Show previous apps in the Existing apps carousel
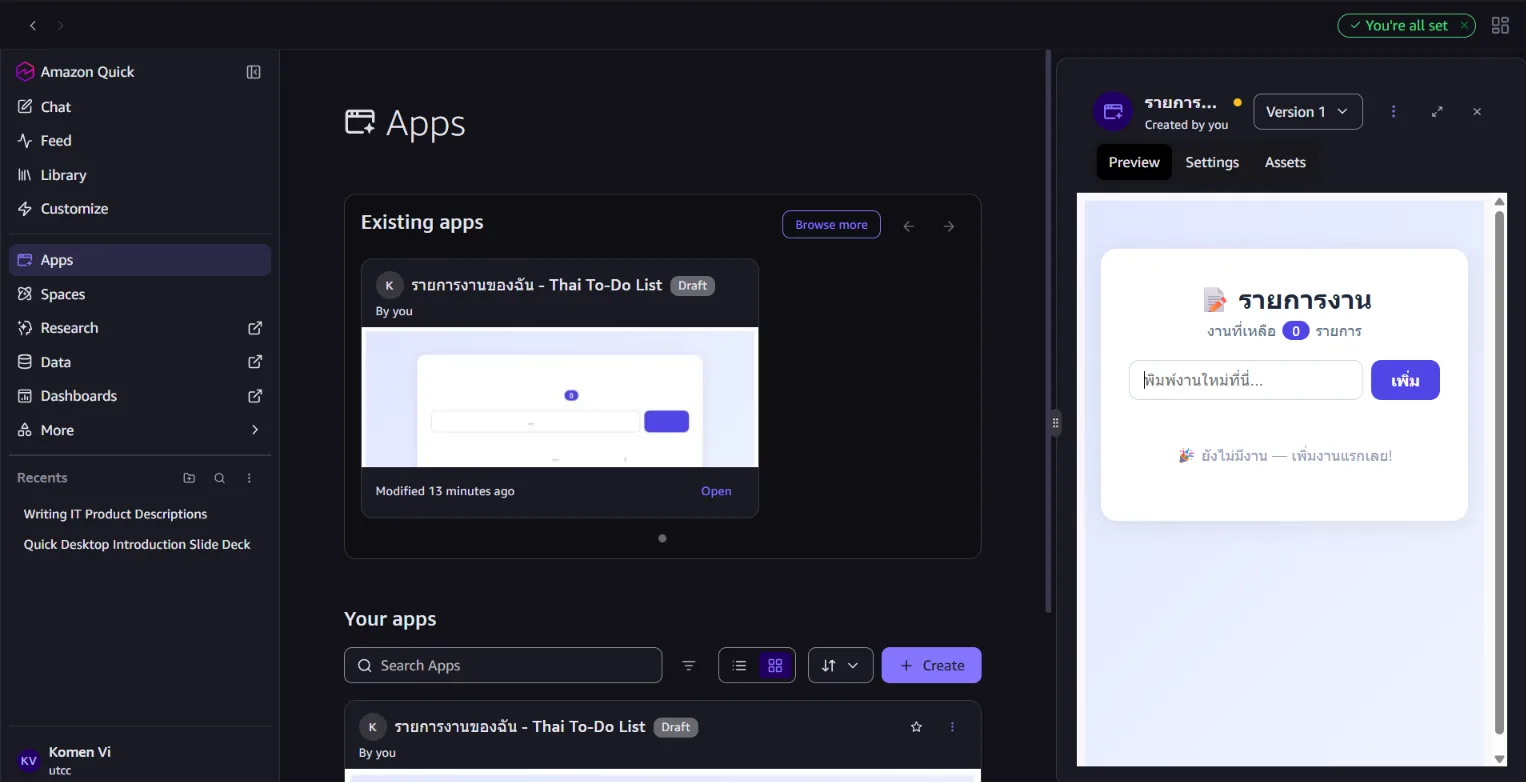This screenshot has height=782, width=1526. click(909, 226)
